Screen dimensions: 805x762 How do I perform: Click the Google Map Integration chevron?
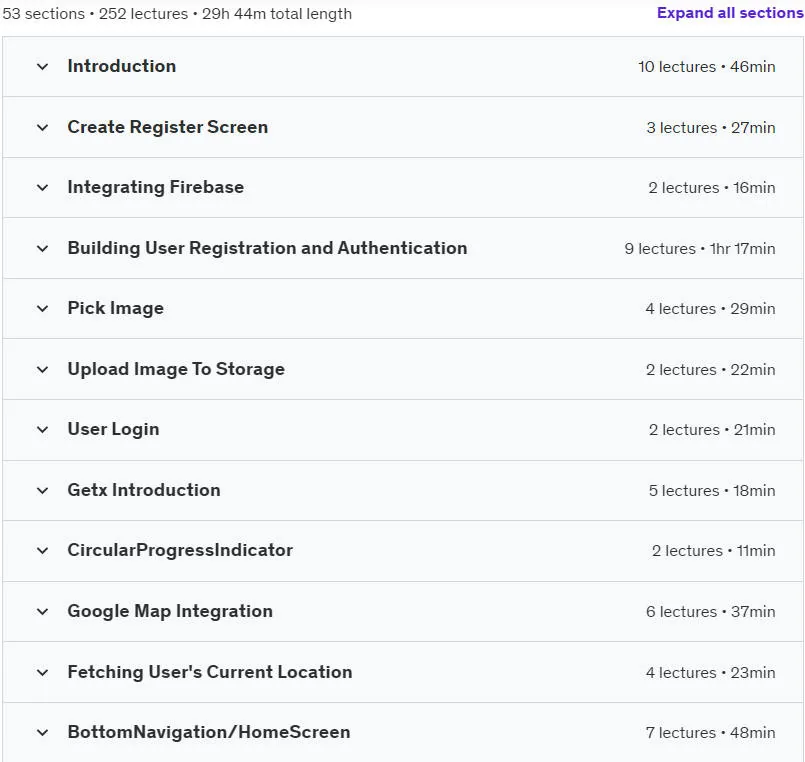43,612
